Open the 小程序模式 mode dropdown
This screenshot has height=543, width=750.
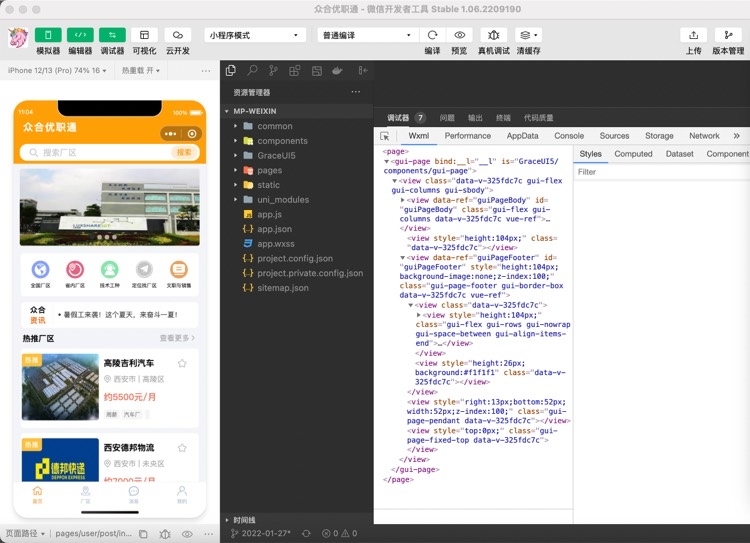point(255,35)
